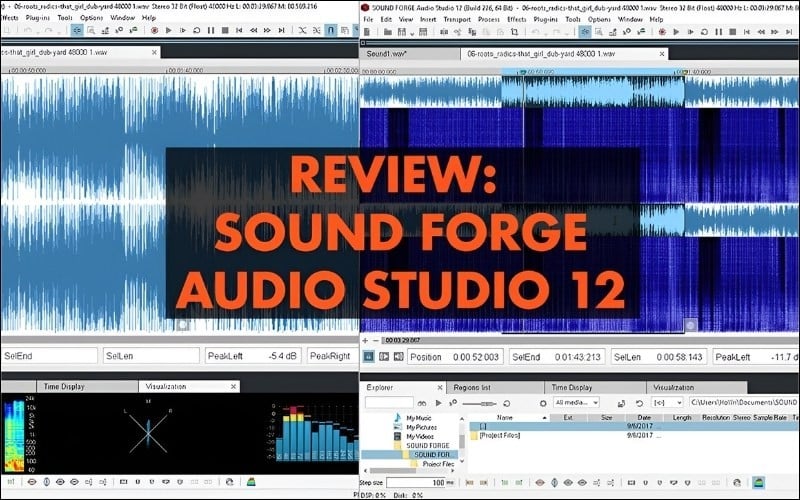Click the Crop icon in the right toolbar
800x500 pixels.
coord(514,32)
